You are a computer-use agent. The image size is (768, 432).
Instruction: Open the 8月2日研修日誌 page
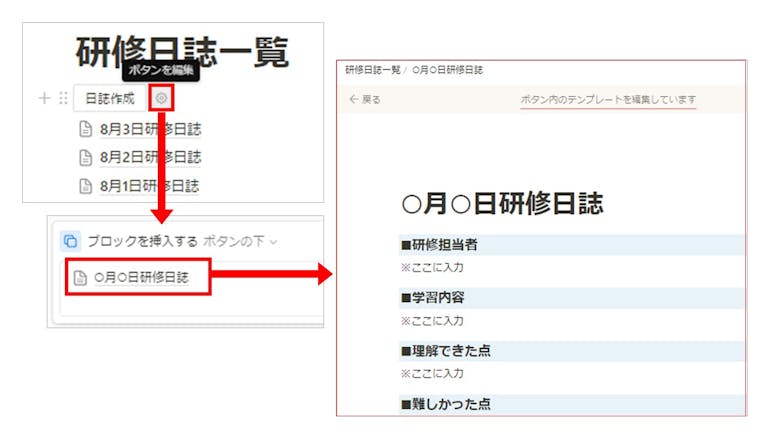(x=150, y=158)
